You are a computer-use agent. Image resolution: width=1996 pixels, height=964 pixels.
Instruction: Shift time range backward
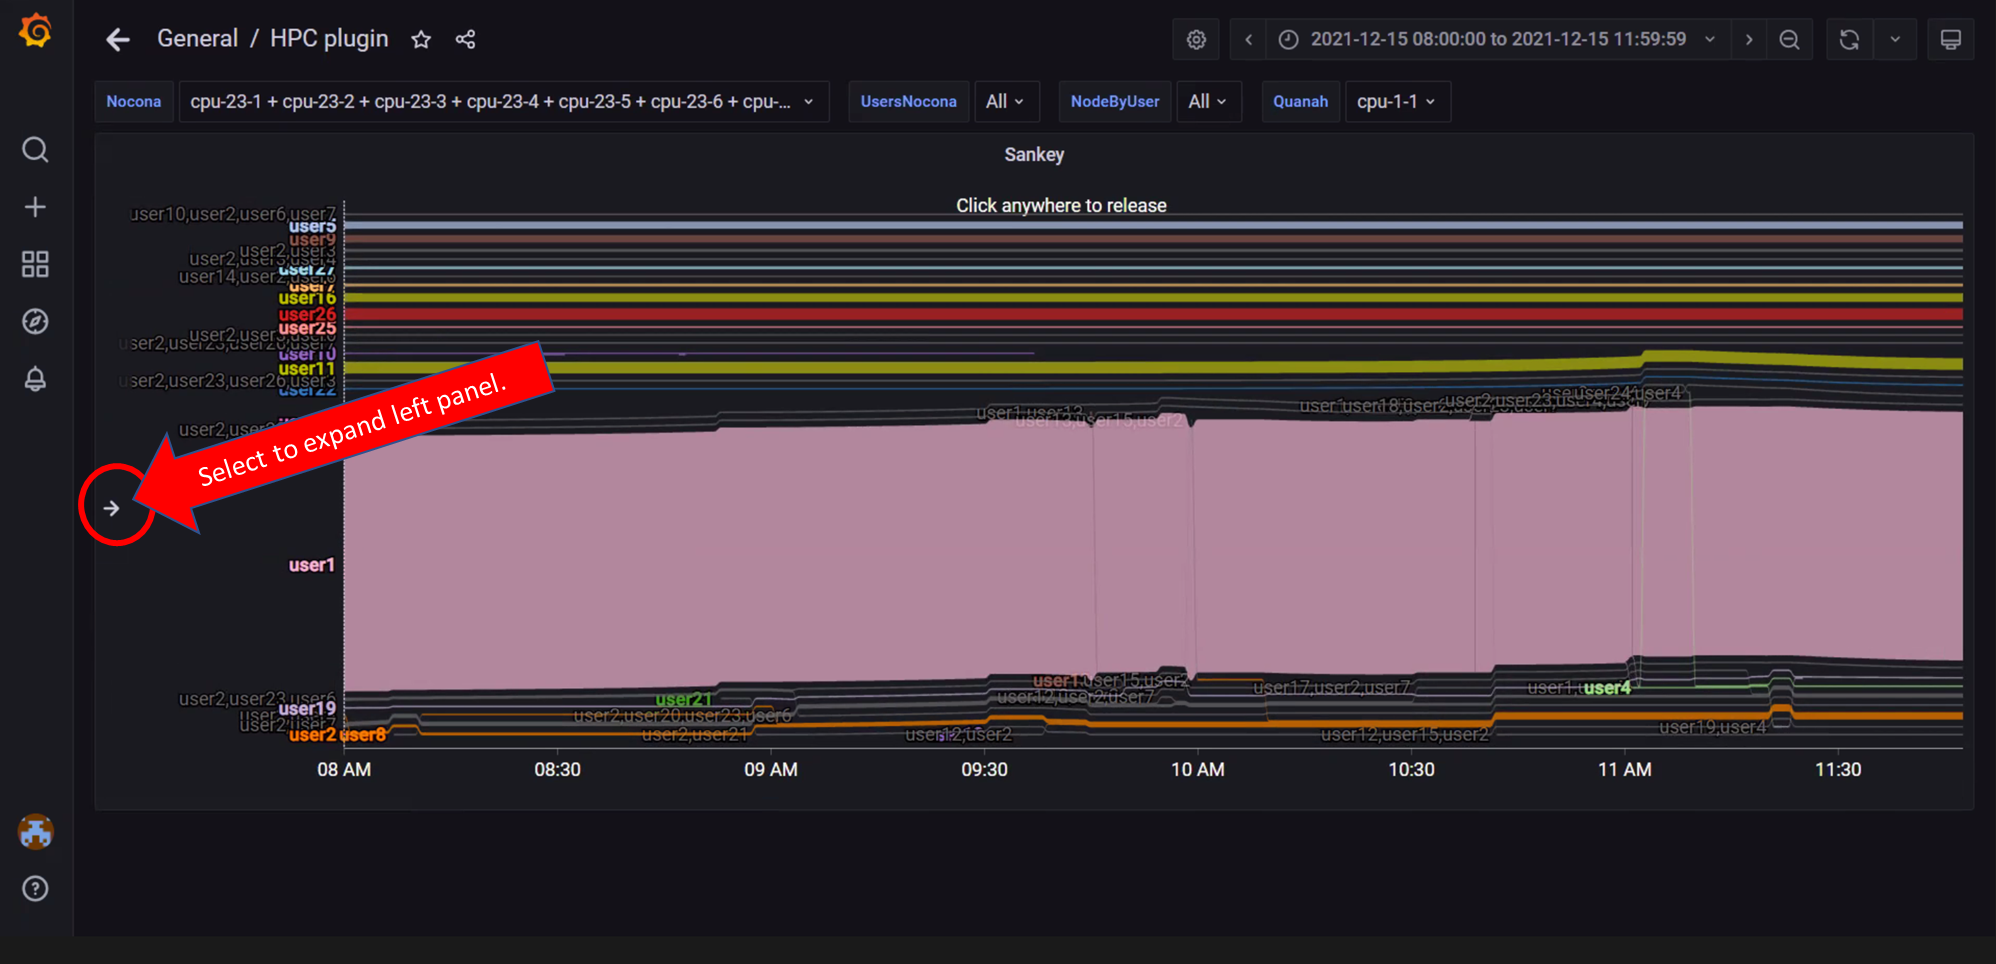tap(1248, 39)
